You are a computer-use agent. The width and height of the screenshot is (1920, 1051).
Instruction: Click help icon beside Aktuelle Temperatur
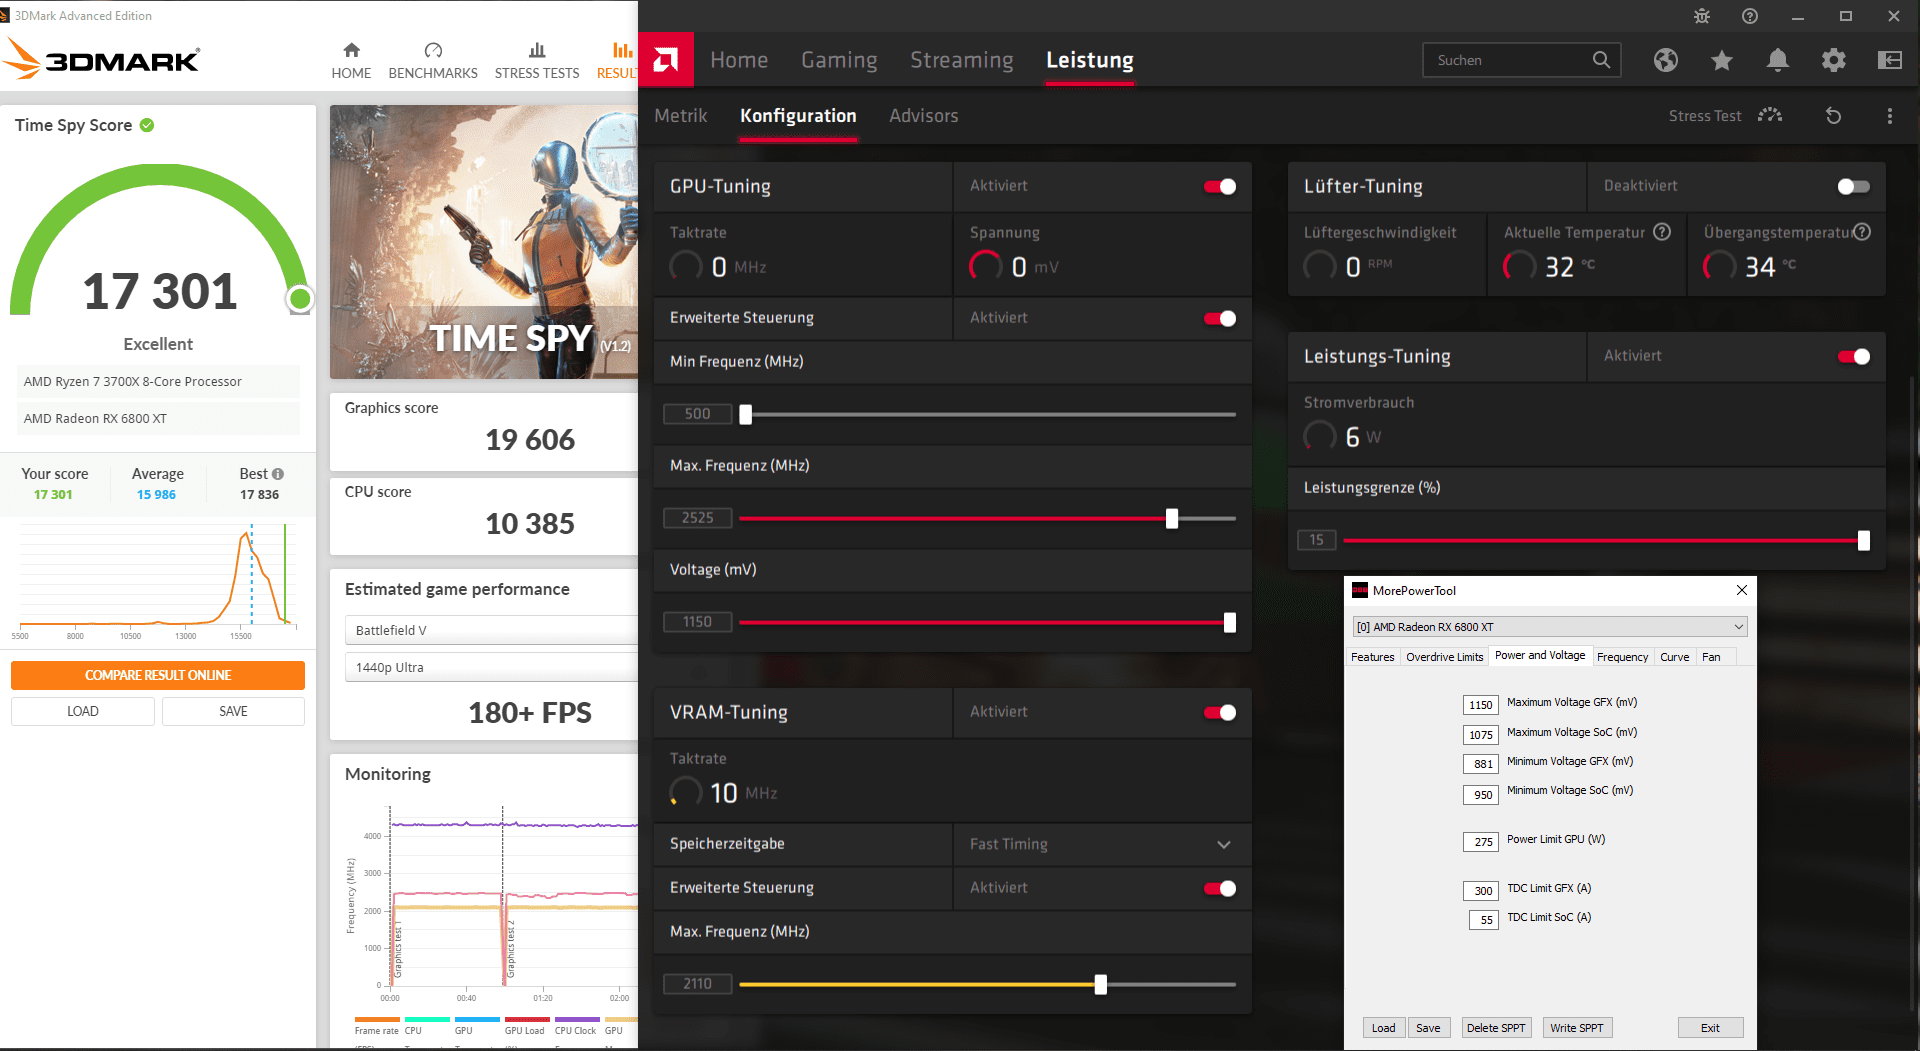pyautogui.click(x=1662, y=232)
